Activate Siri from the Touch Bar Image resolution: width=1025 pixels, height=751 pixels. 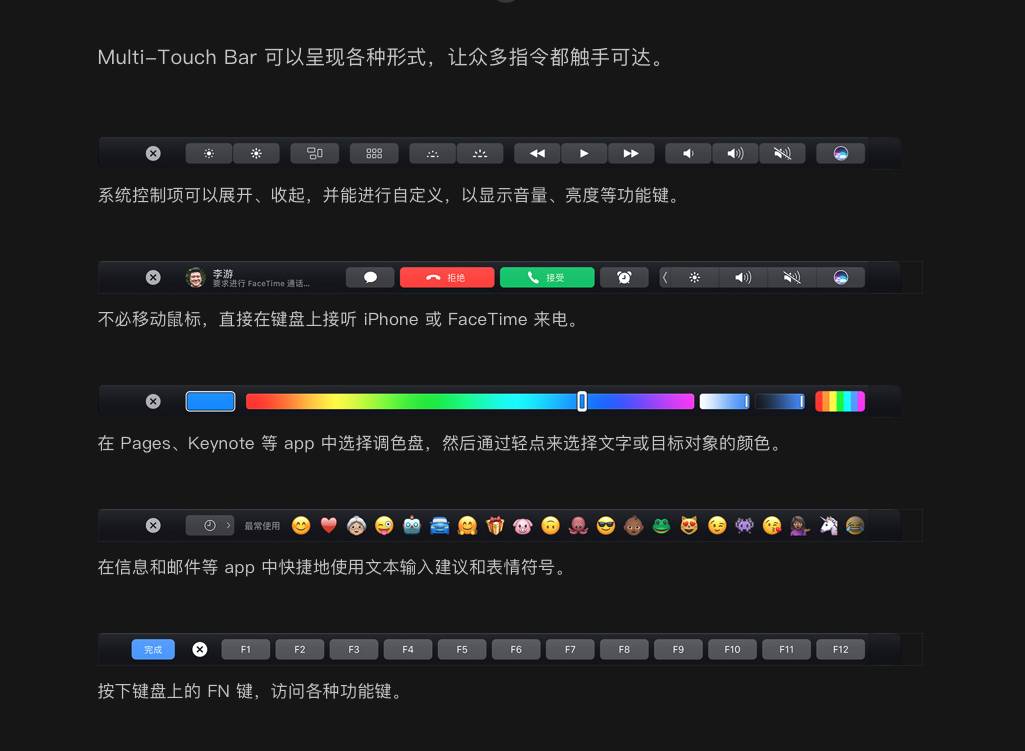click(840, 153)
